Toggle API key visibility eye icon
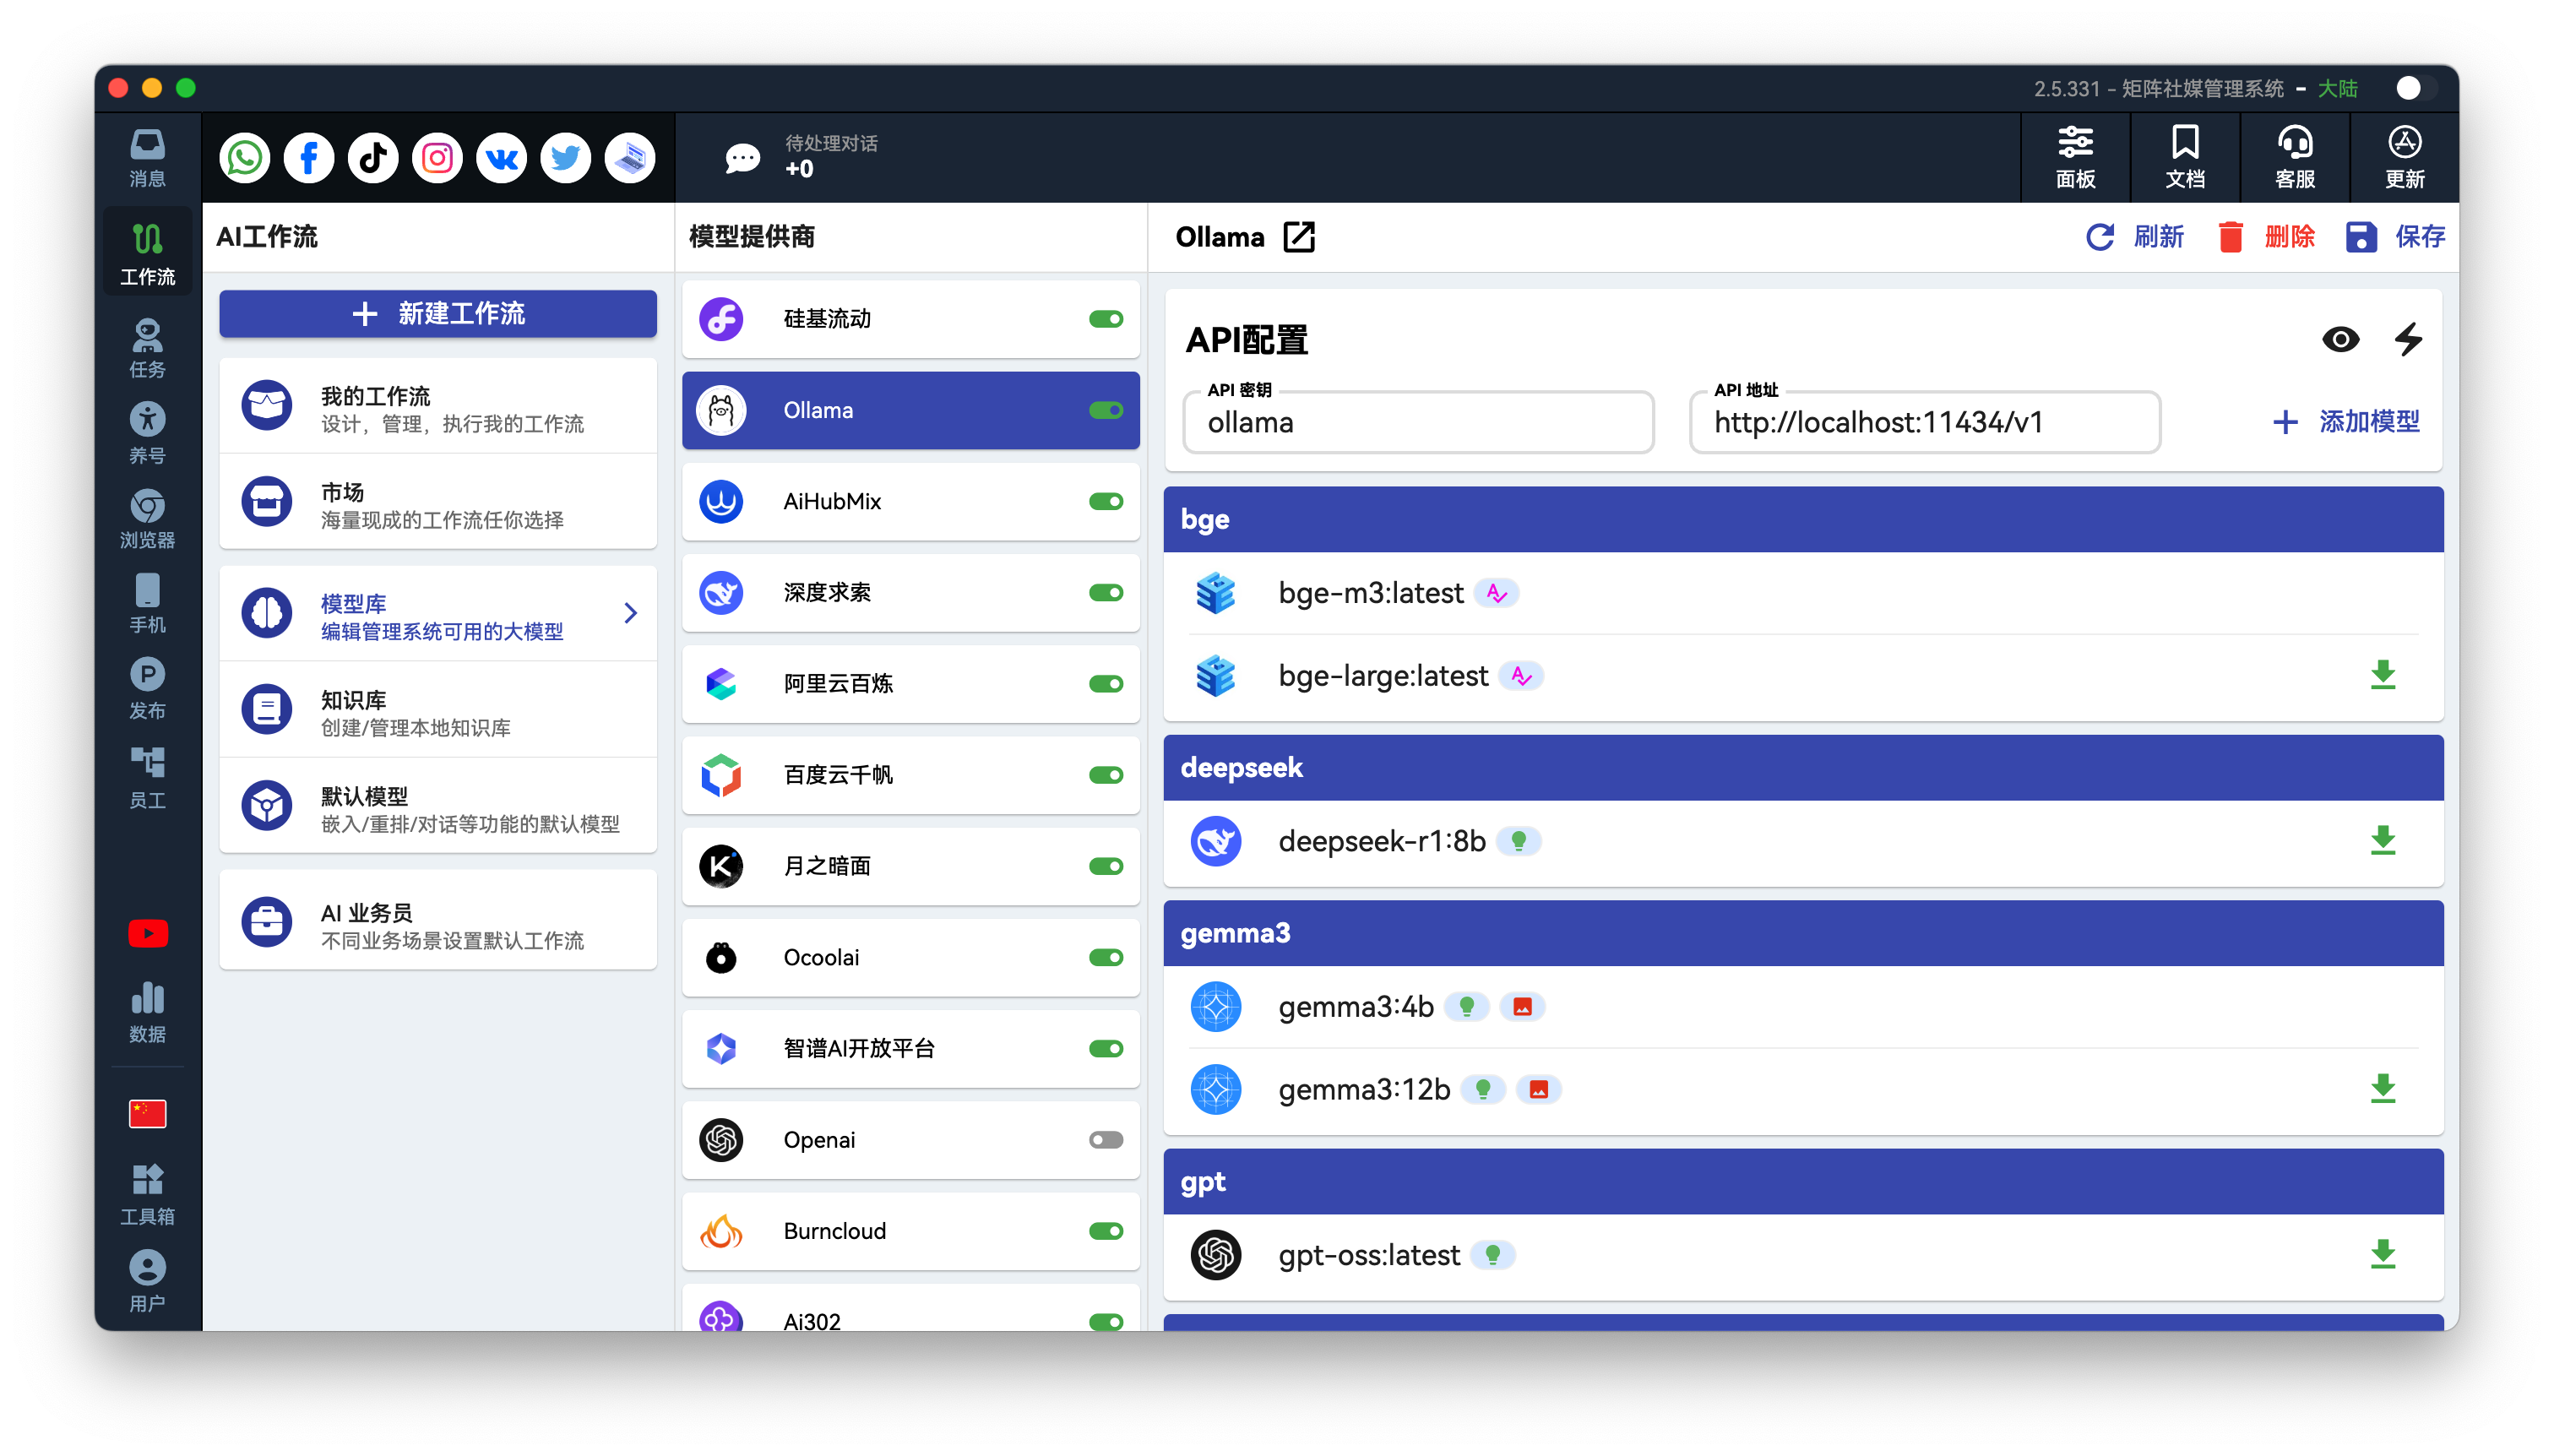This screenshot has width=2554, height=1456. tap(2340, 339)
